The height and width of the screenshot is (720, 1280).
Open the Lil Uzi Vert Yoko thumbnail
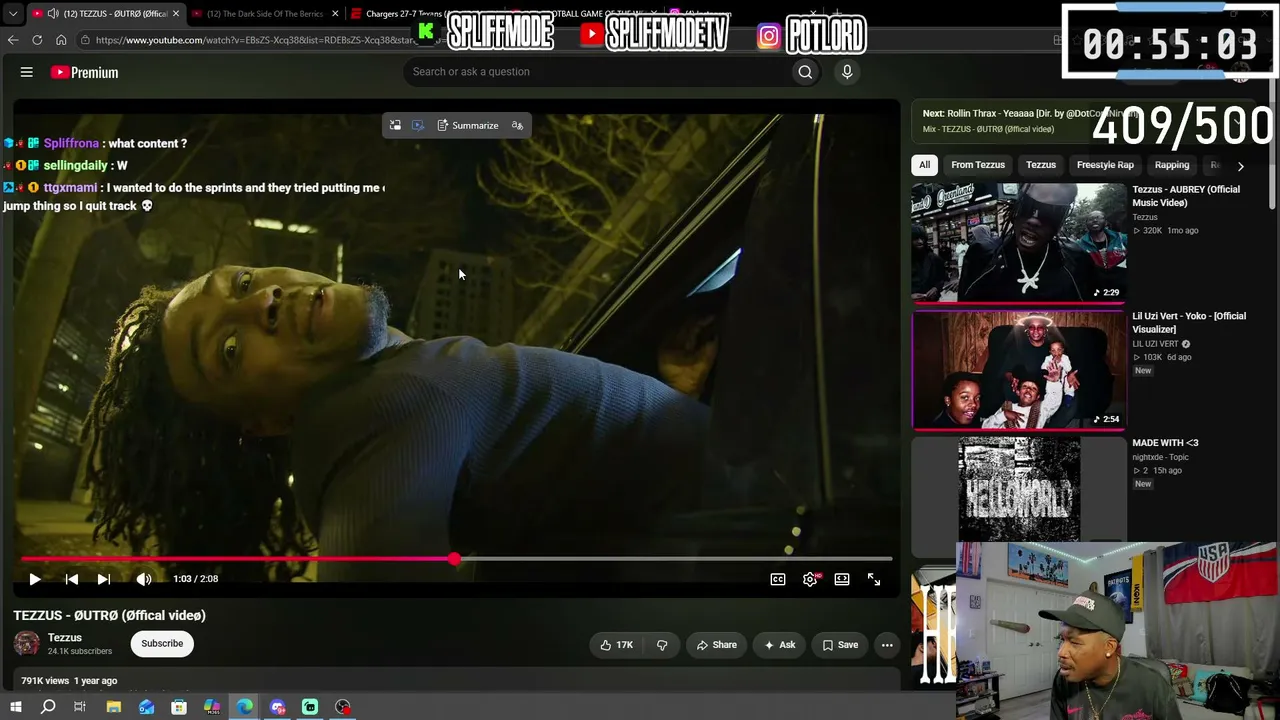tap(1019, 370)
